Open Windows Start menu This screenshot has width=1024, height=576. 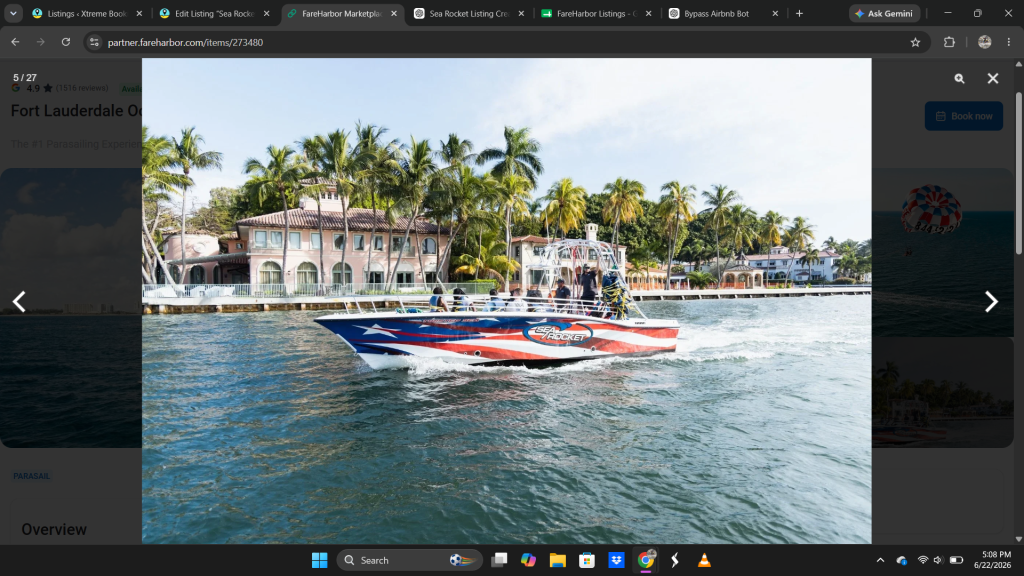[319, 560]
